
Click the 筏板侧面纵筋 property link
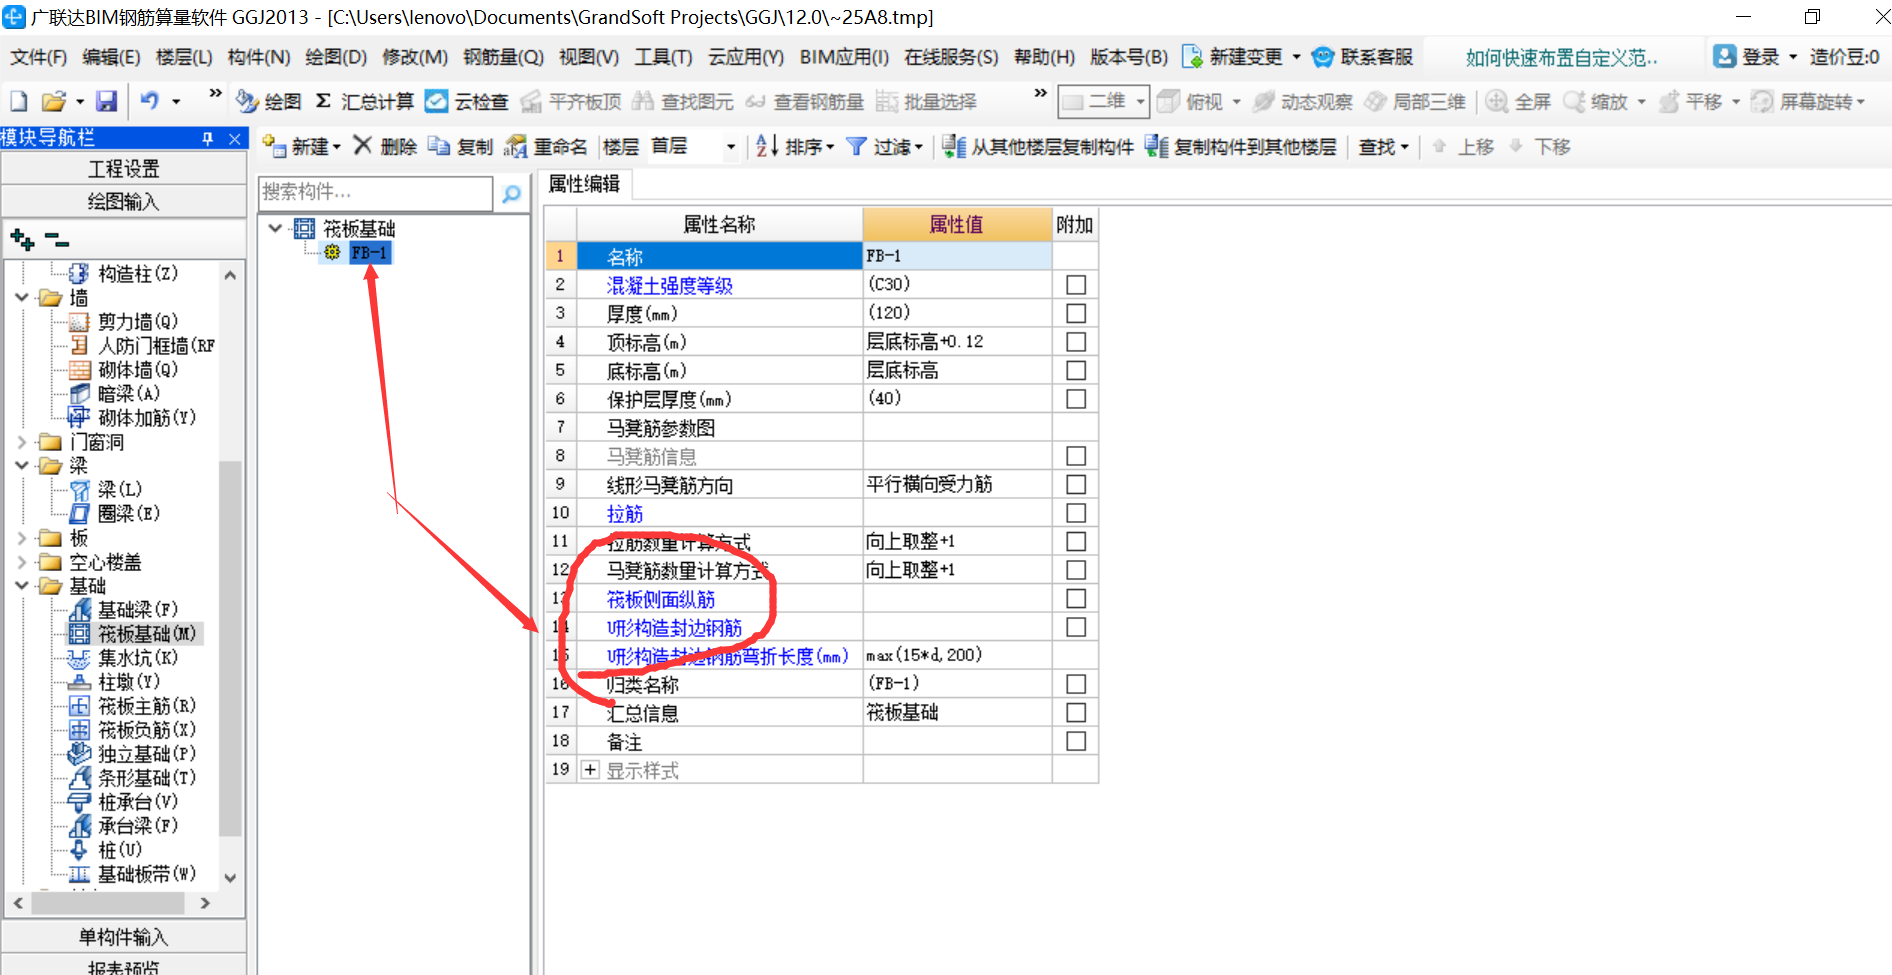(661, 599)
